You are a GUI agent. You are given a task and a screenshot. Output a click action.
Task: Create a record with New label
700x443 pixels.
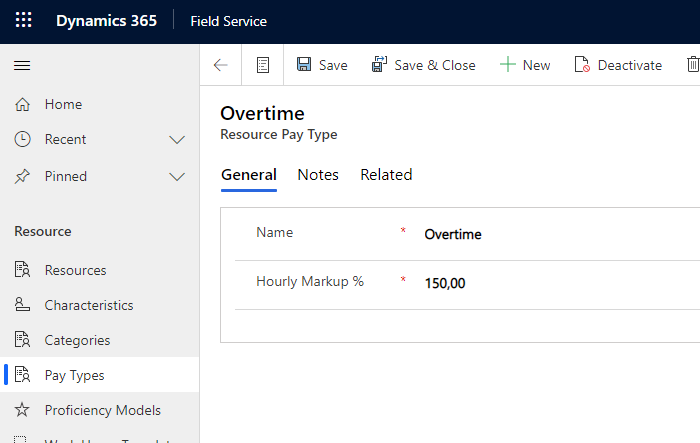pyautogui.click(x=536, y=65)
